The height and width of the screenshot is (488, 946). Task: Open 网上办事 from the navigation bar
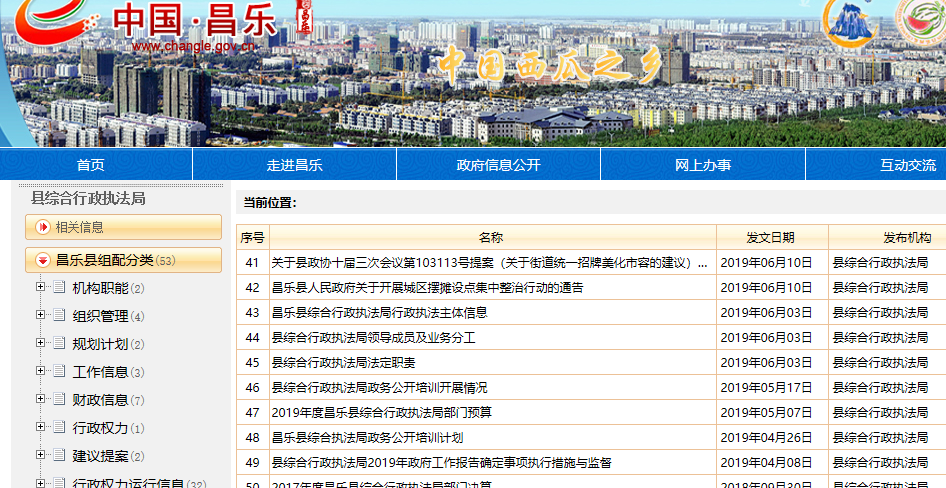point(702,165)
